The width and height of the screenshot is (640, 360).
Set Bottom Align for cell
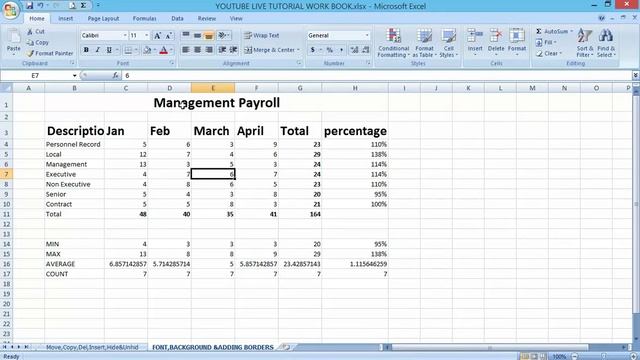[209, 36]
